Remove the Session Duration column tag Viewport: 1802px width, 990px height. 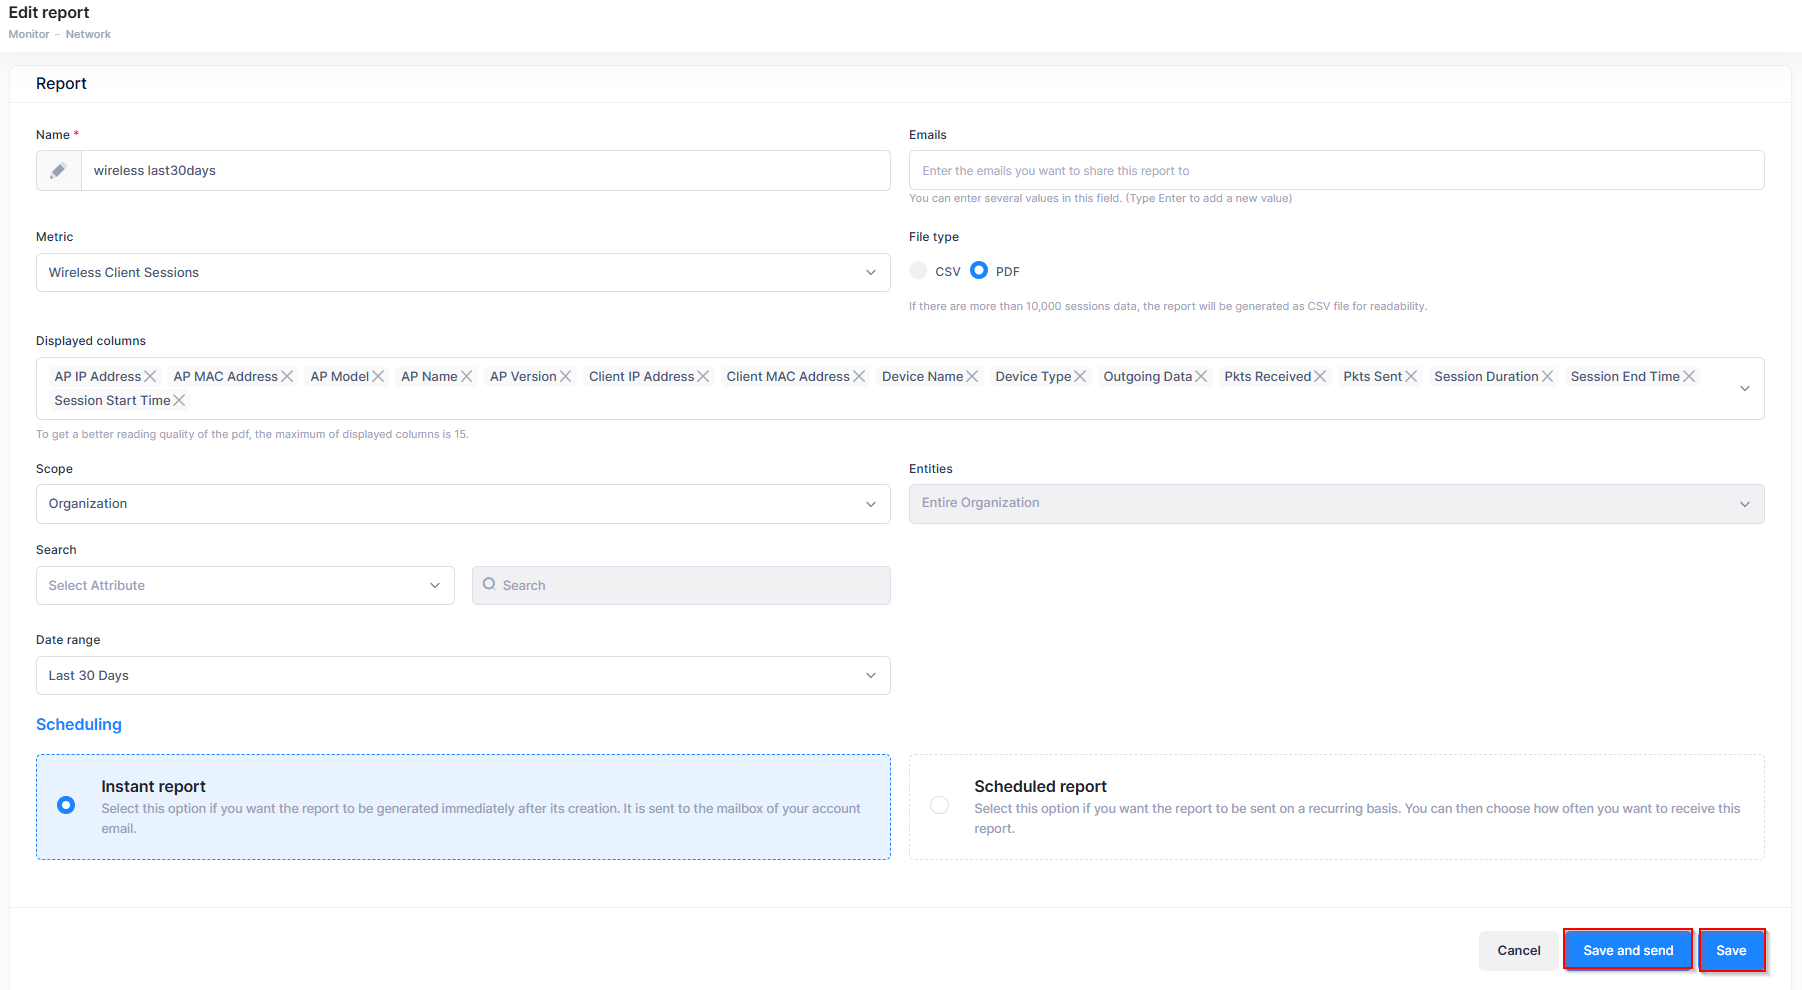pyautogui.click(x=1547, y=377)
